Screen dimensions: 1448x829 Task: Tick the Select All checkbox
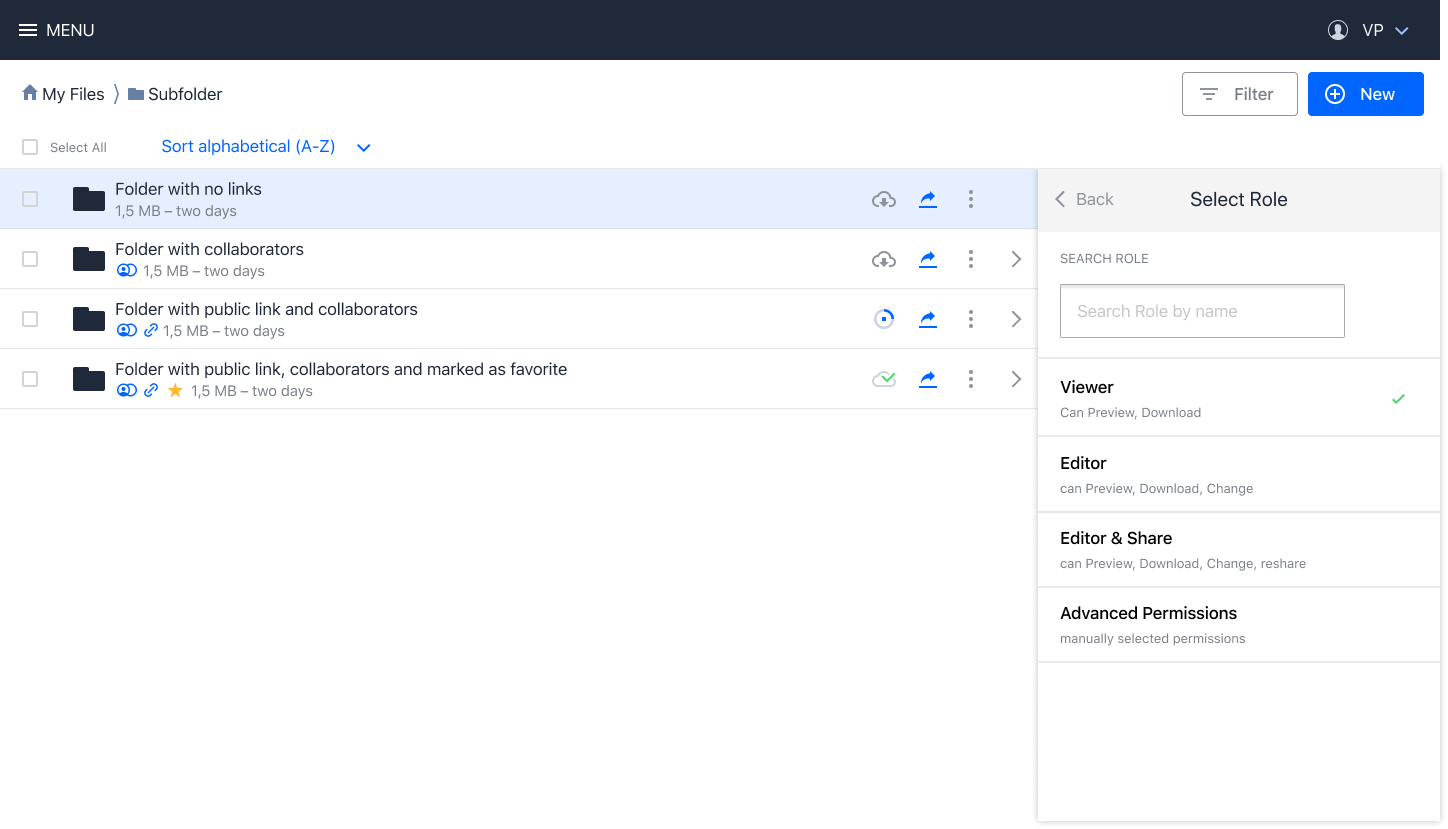[x=30, y=147]
